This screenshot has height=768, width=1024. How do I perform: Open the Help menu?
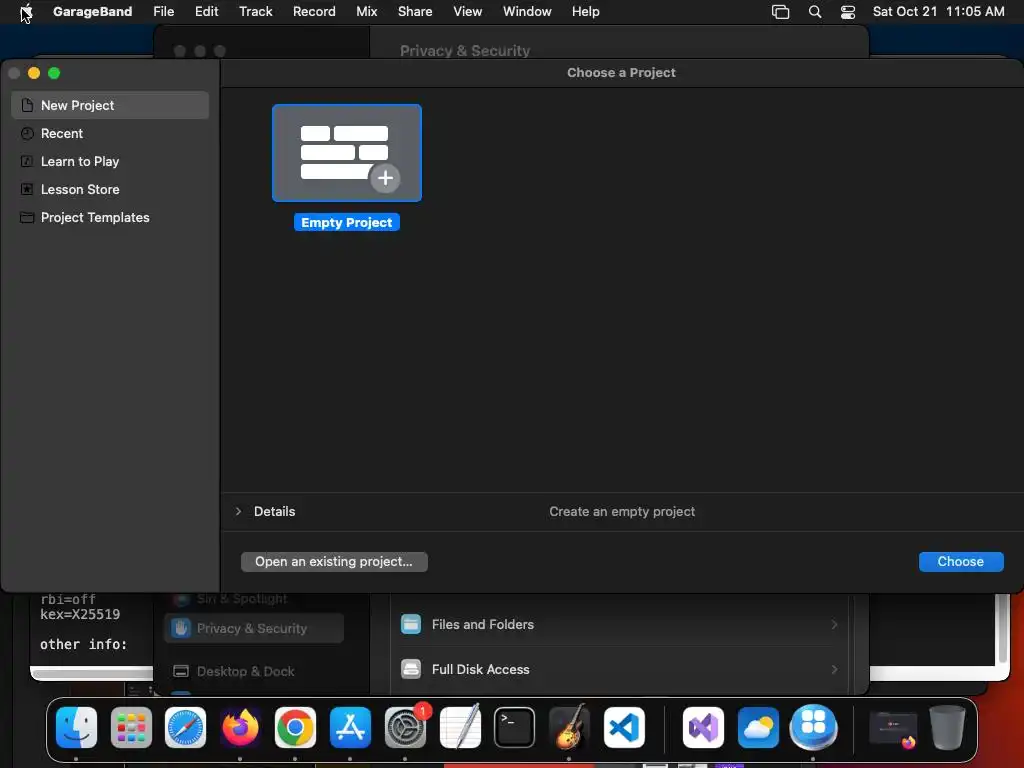point(586,11)
